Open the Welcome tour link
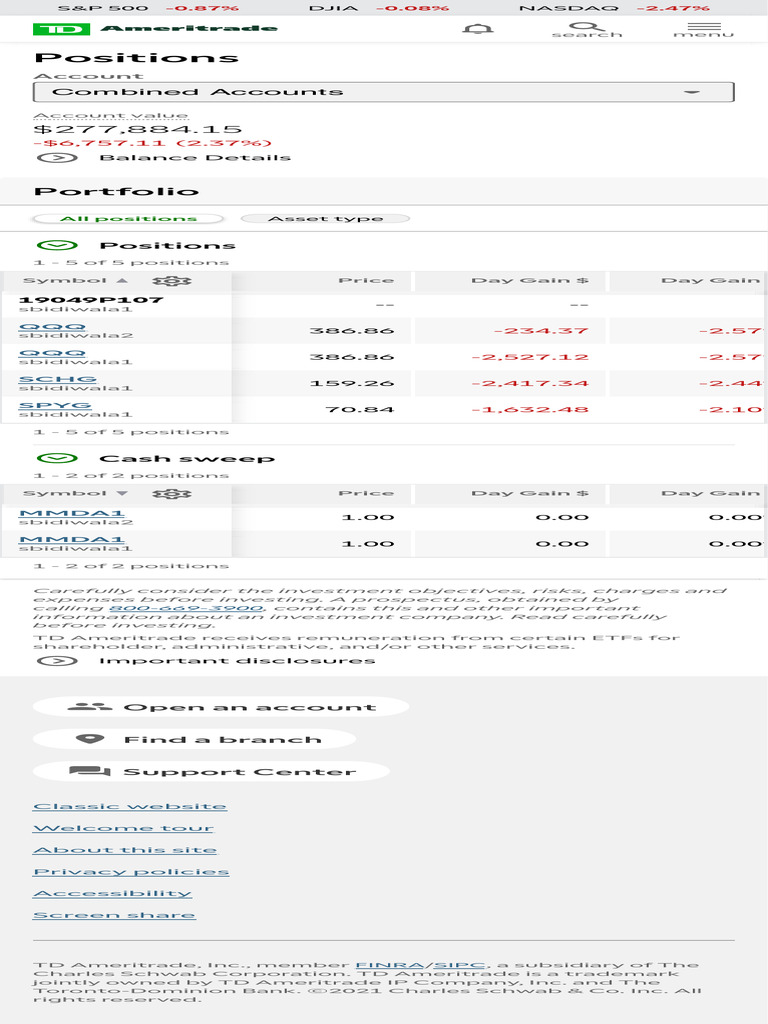768x1024 pixels. point(123,828)
